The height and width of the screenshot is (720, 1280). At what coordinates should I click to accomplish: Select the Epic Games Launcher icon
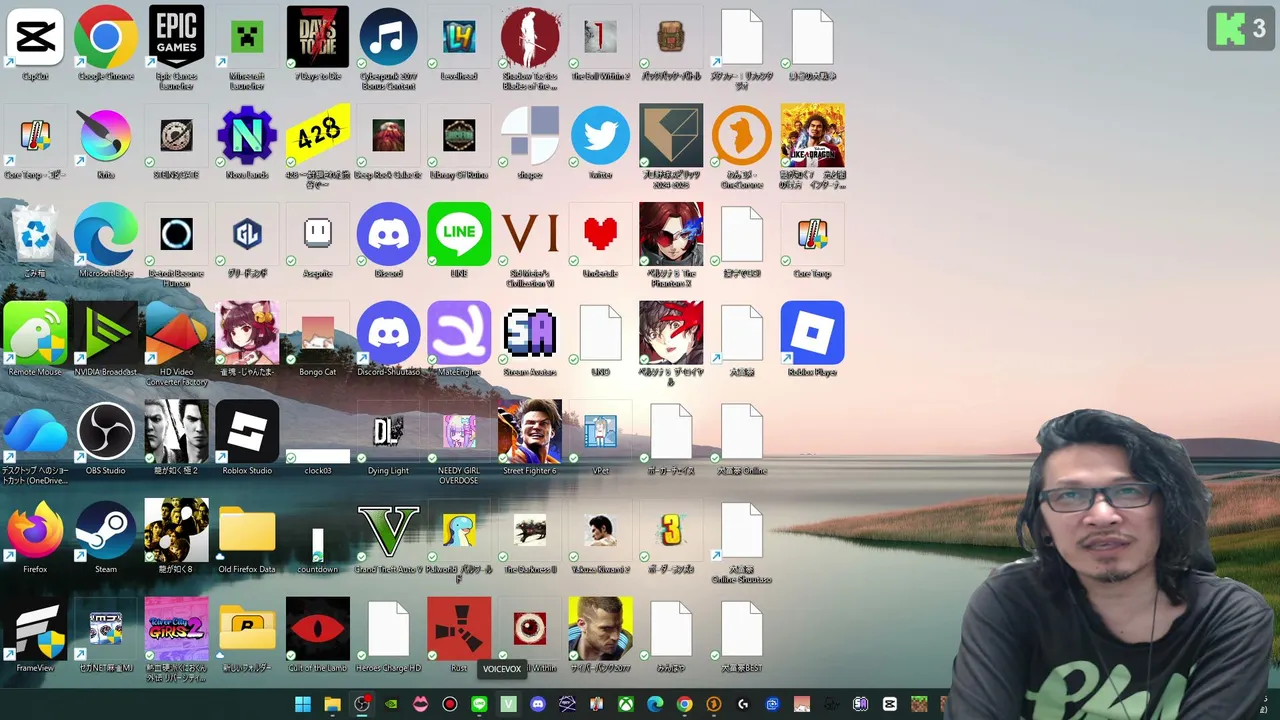(x=177, y=38)
